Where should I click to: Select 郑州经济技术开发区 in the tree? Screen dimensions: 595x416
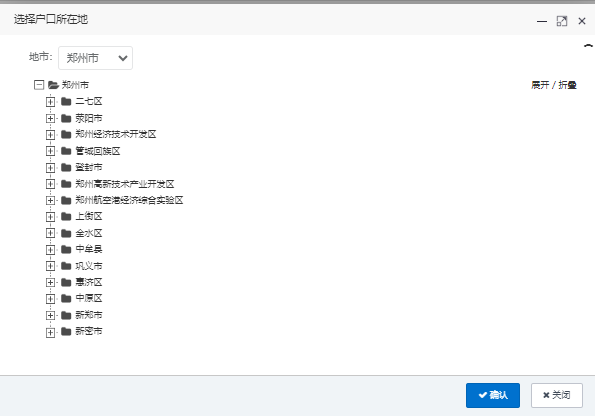point(116,134)
